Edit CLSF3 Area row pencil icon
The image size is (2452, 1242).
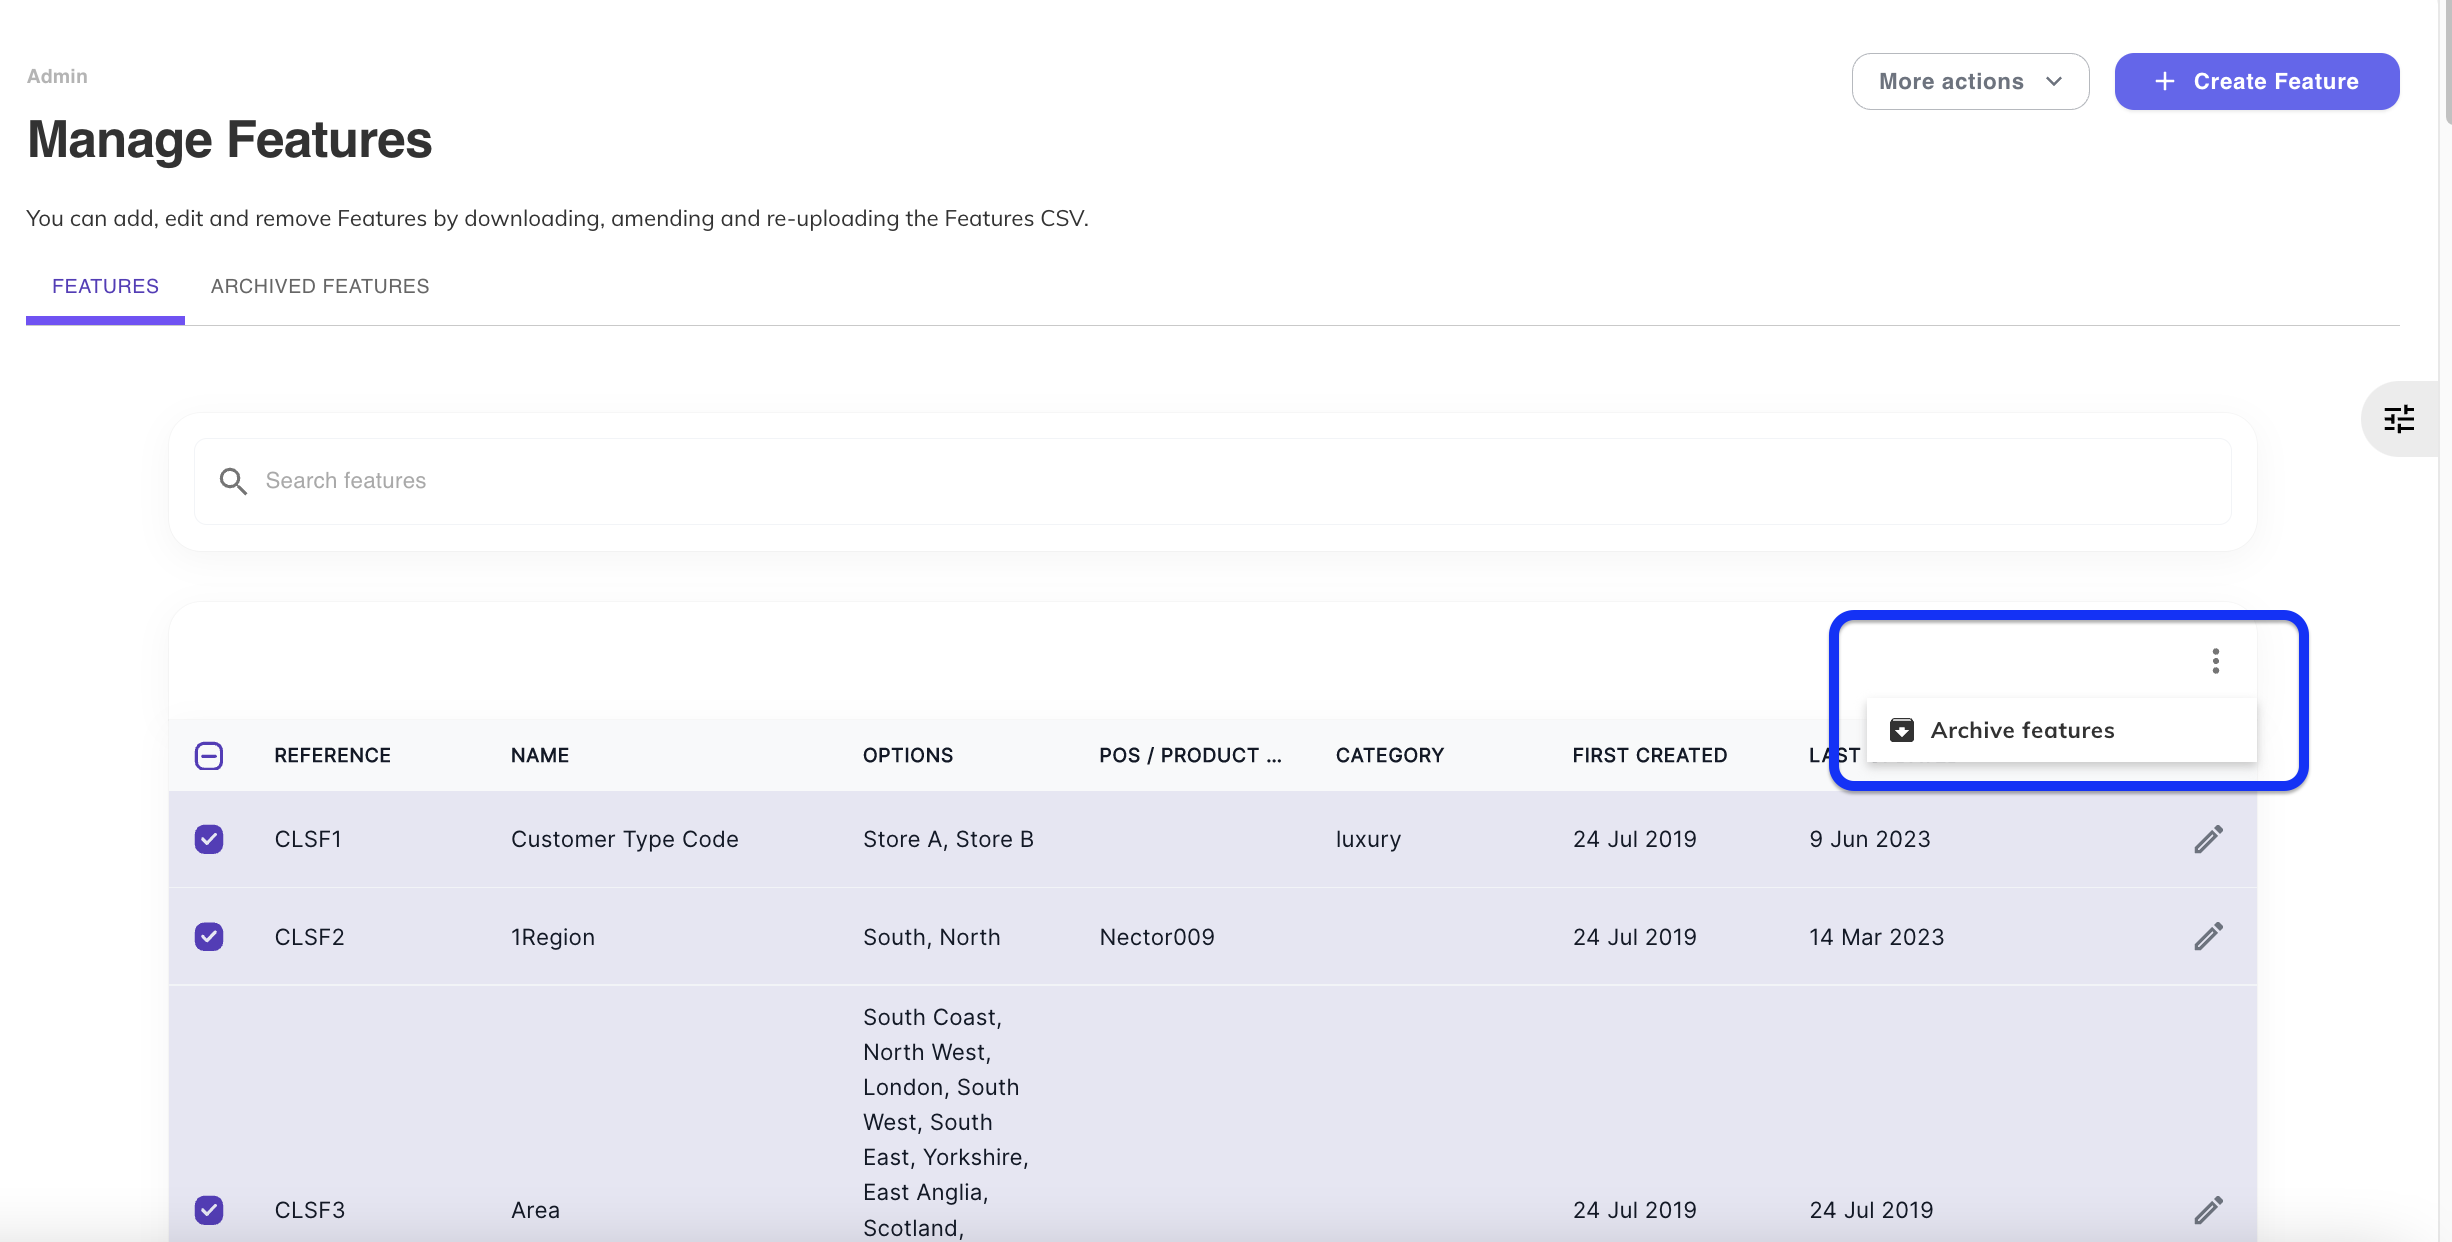point(2208,1210)
